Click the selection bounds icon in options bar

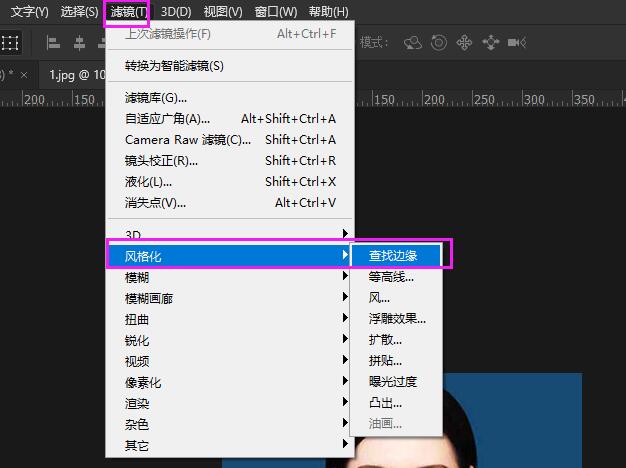point(10,43)
